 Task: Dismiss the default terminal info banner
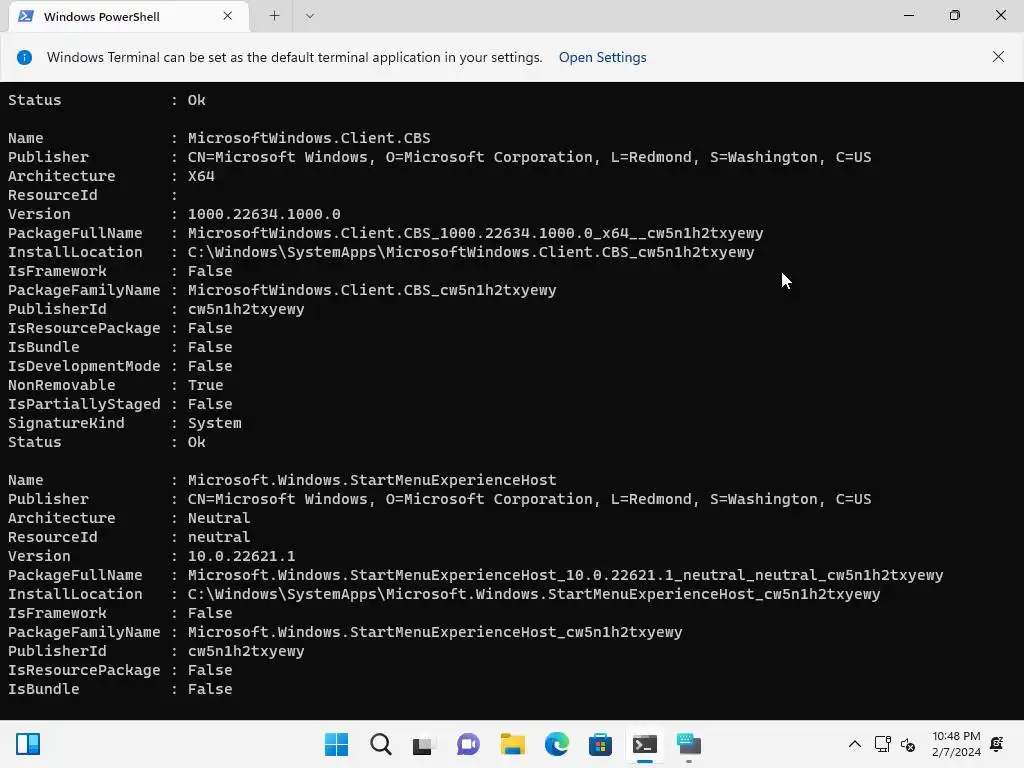point(998,57)
